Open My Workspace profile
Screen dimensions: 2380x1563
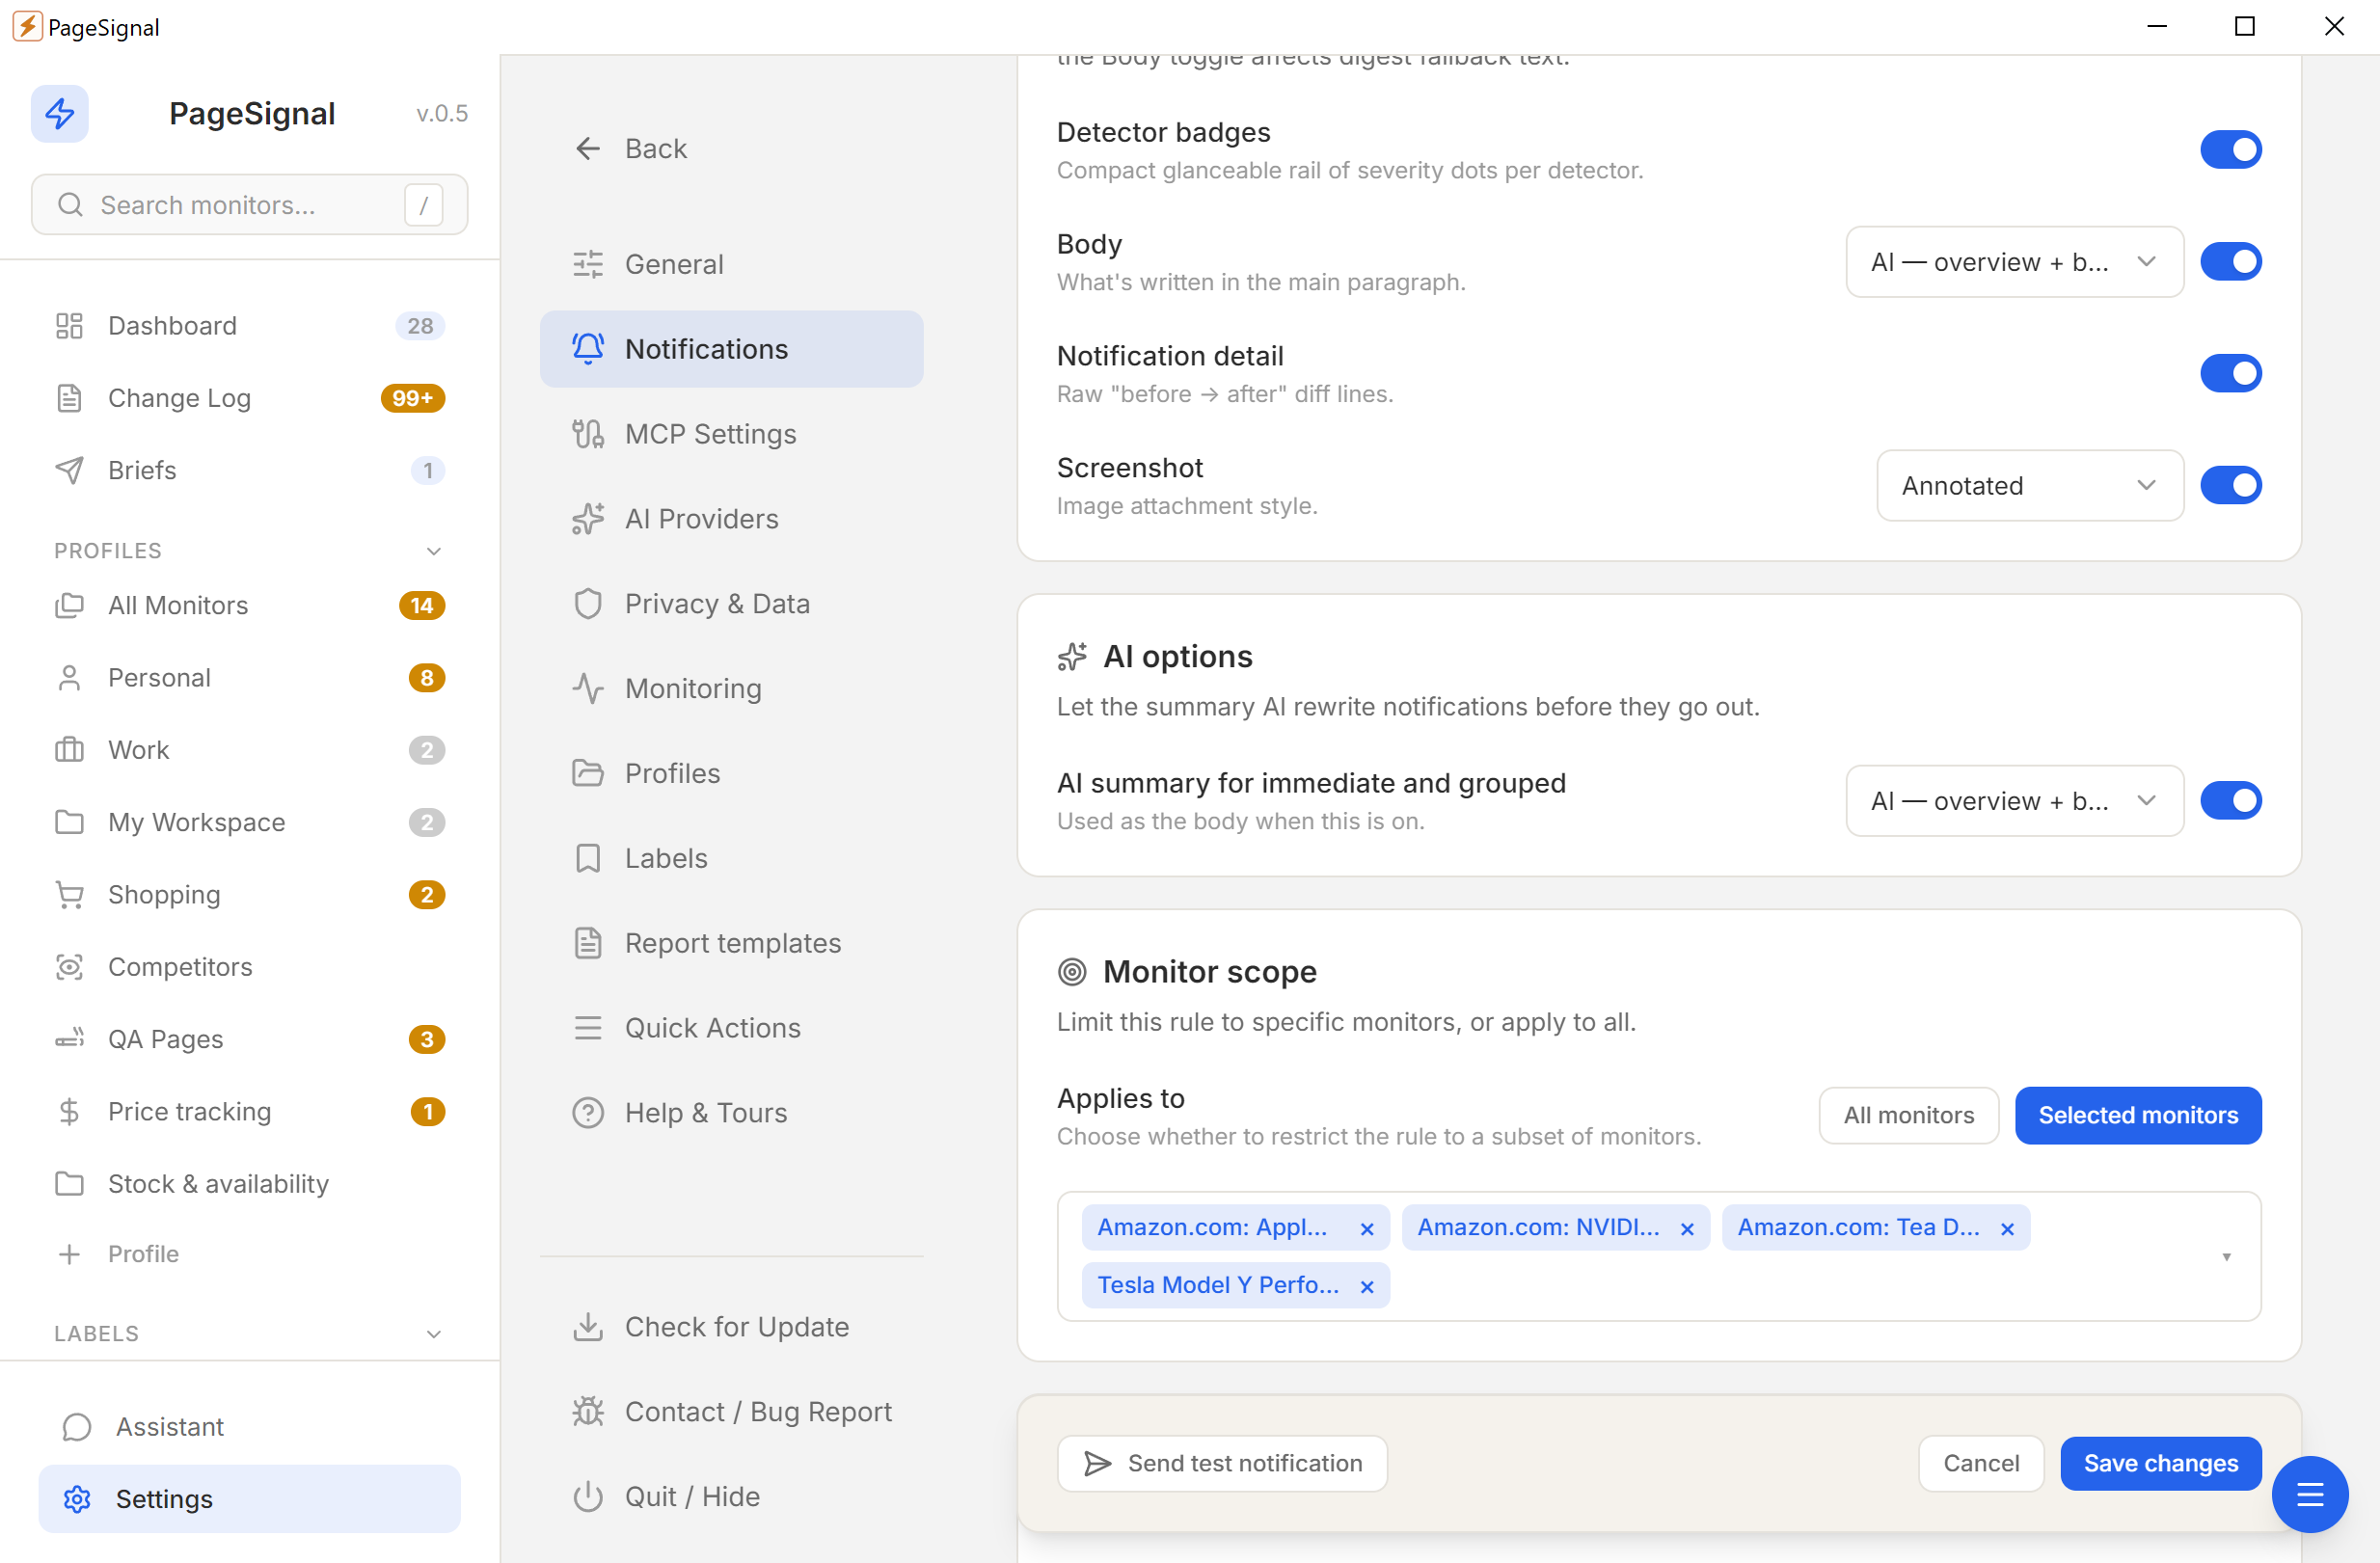point(249,822)
